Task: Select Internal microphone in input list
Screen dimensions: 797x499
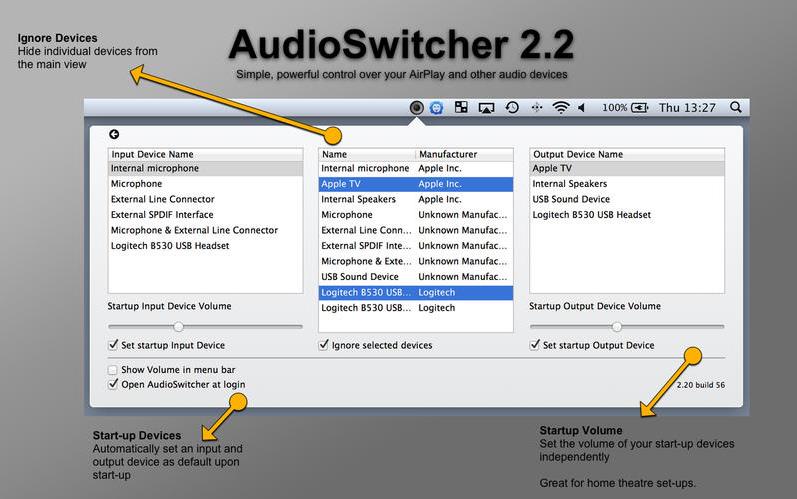Action: [x=205, y=168]
